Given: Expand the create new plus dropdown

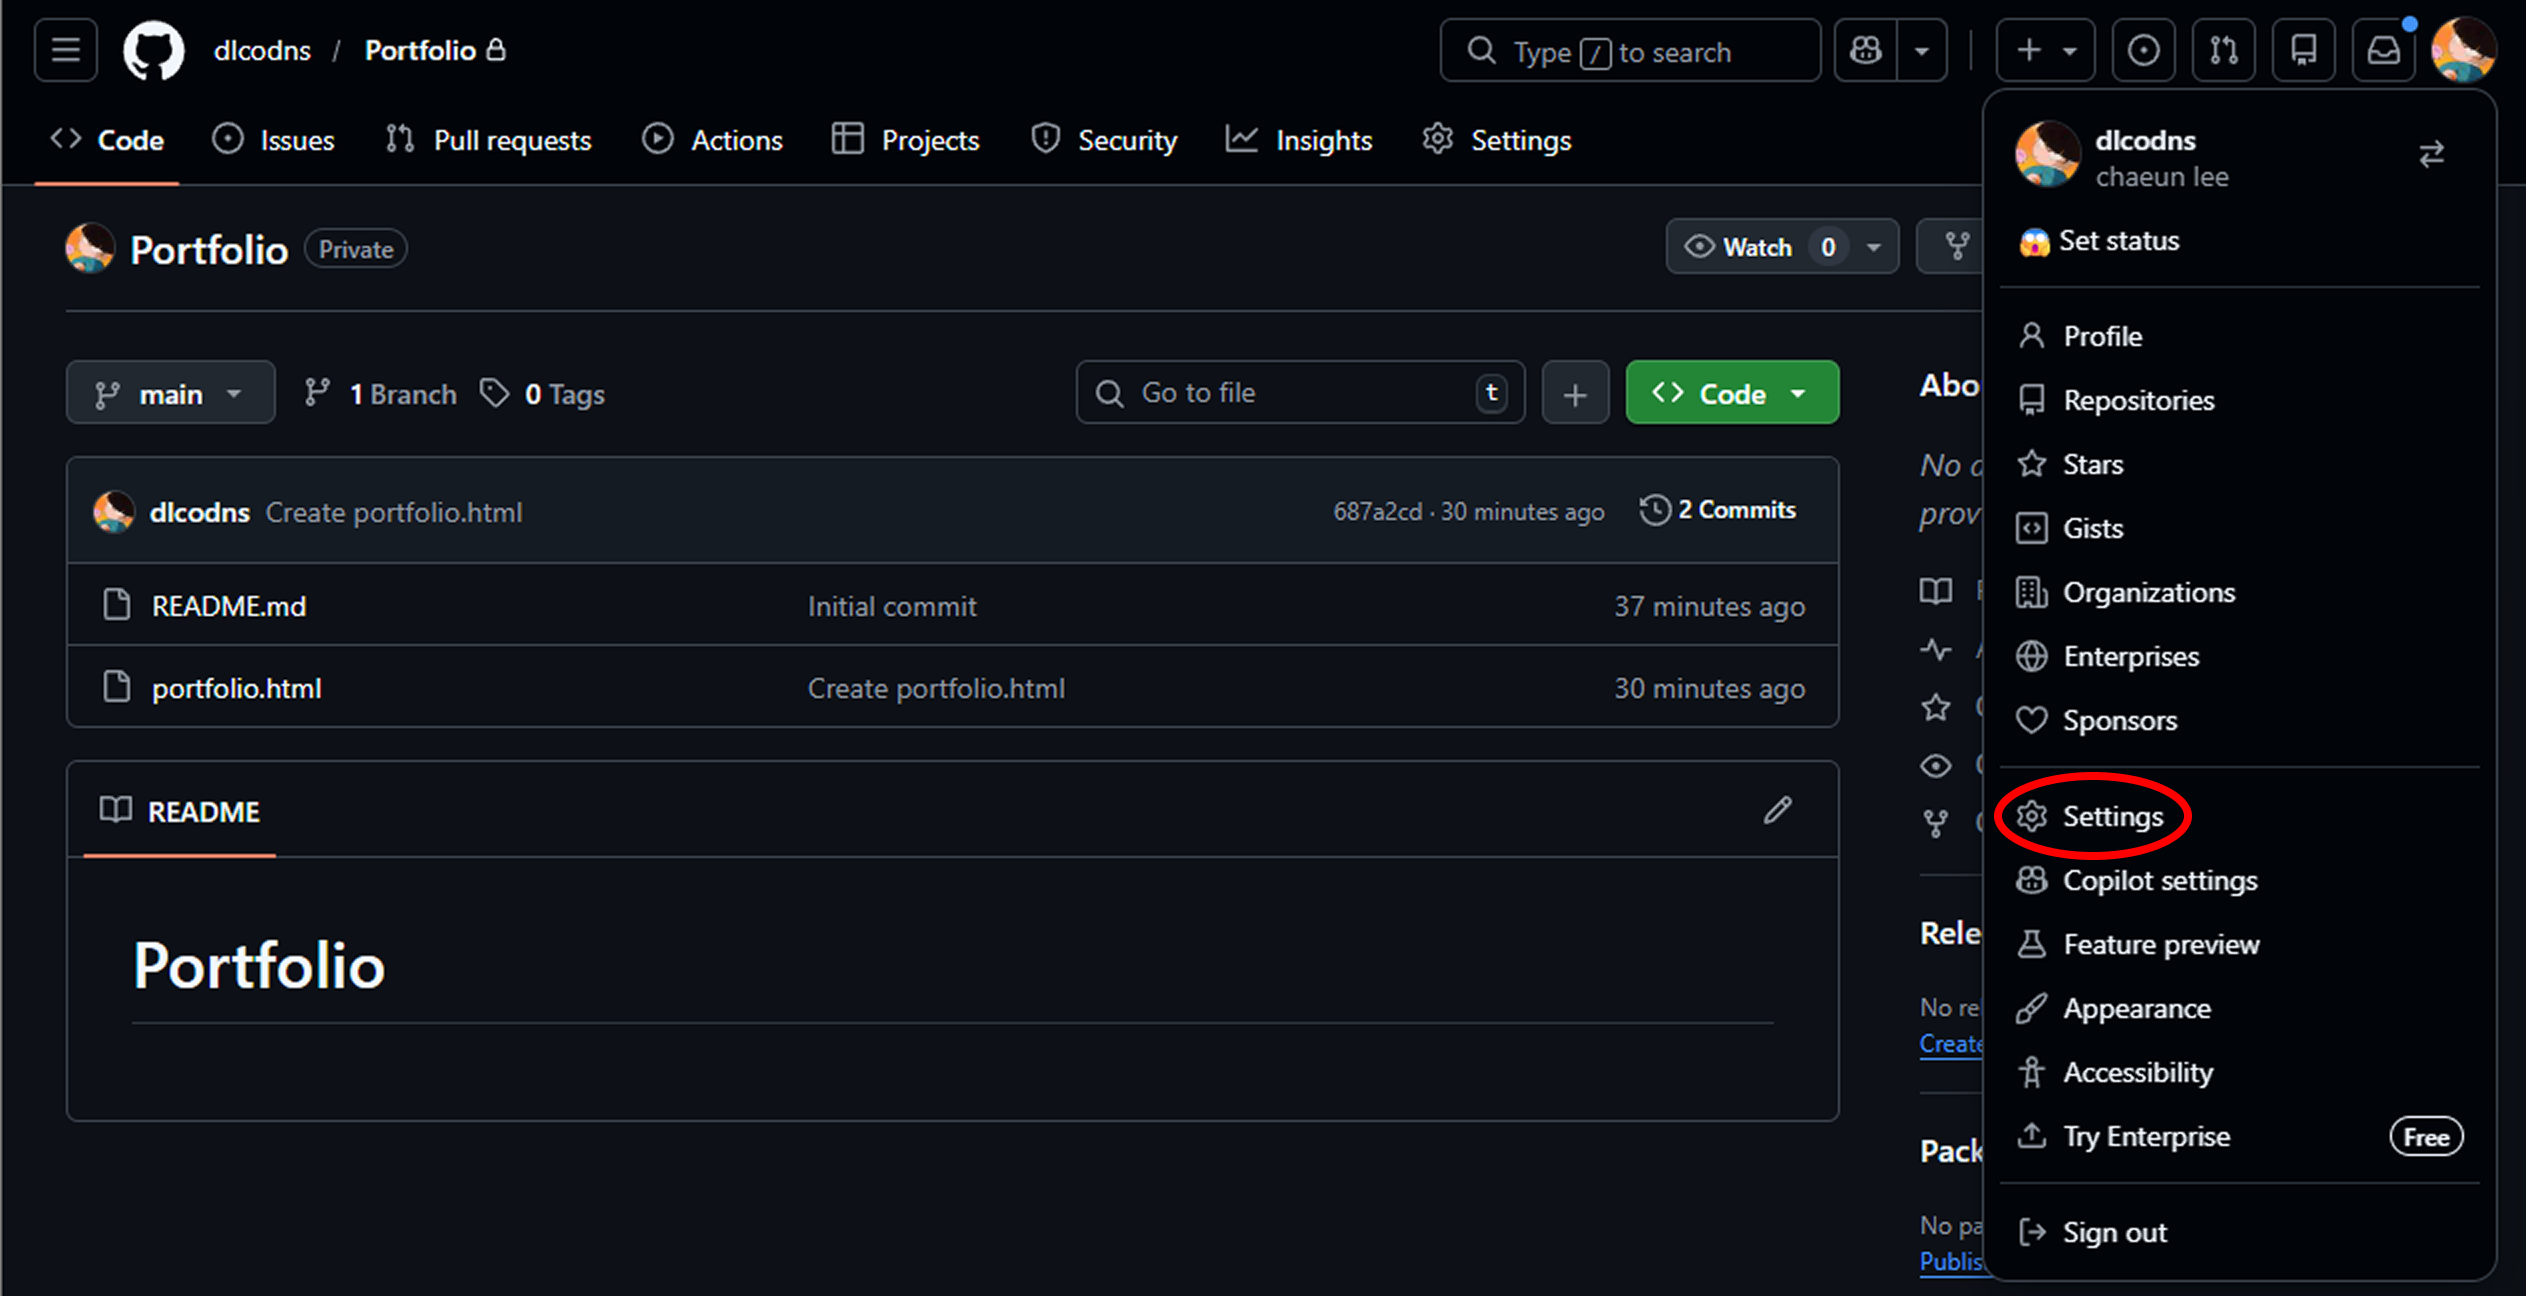Looking at the screenshot, I should click(2045, 50).
